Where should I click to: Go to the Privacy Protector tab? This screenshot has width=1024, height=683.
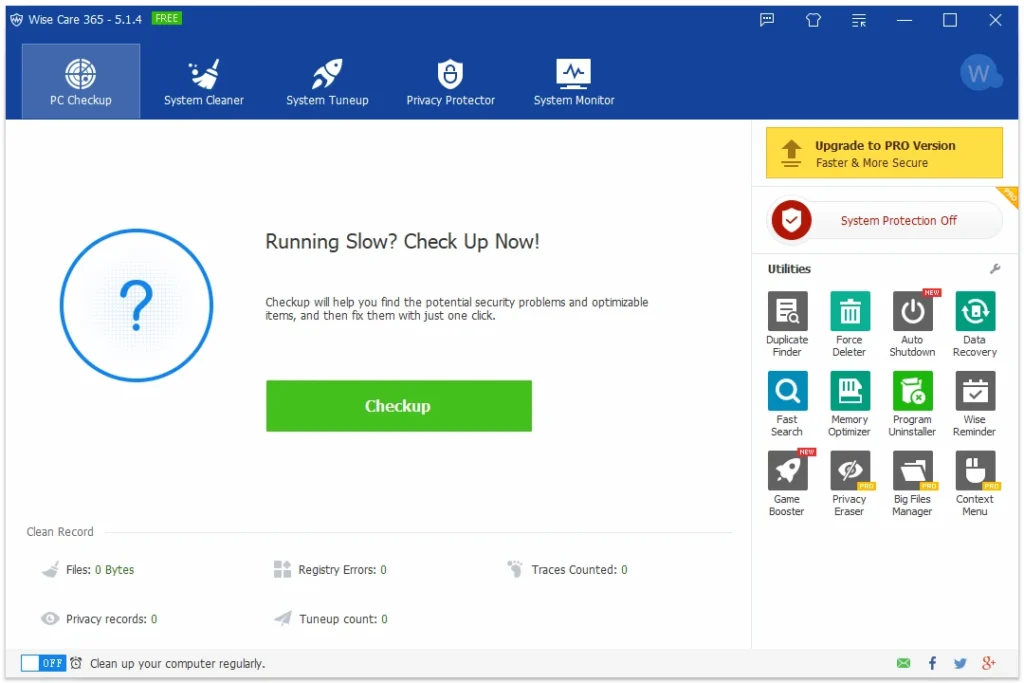(x=450, y=82)
